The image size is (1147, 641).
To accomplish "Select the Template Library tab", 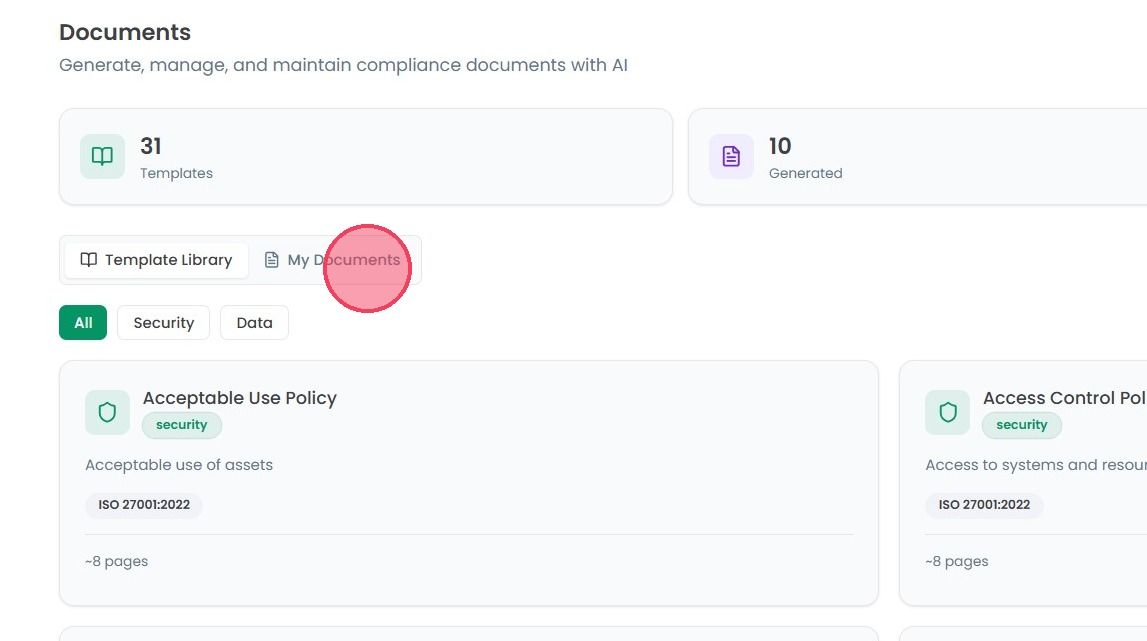I will pos(157,260).
